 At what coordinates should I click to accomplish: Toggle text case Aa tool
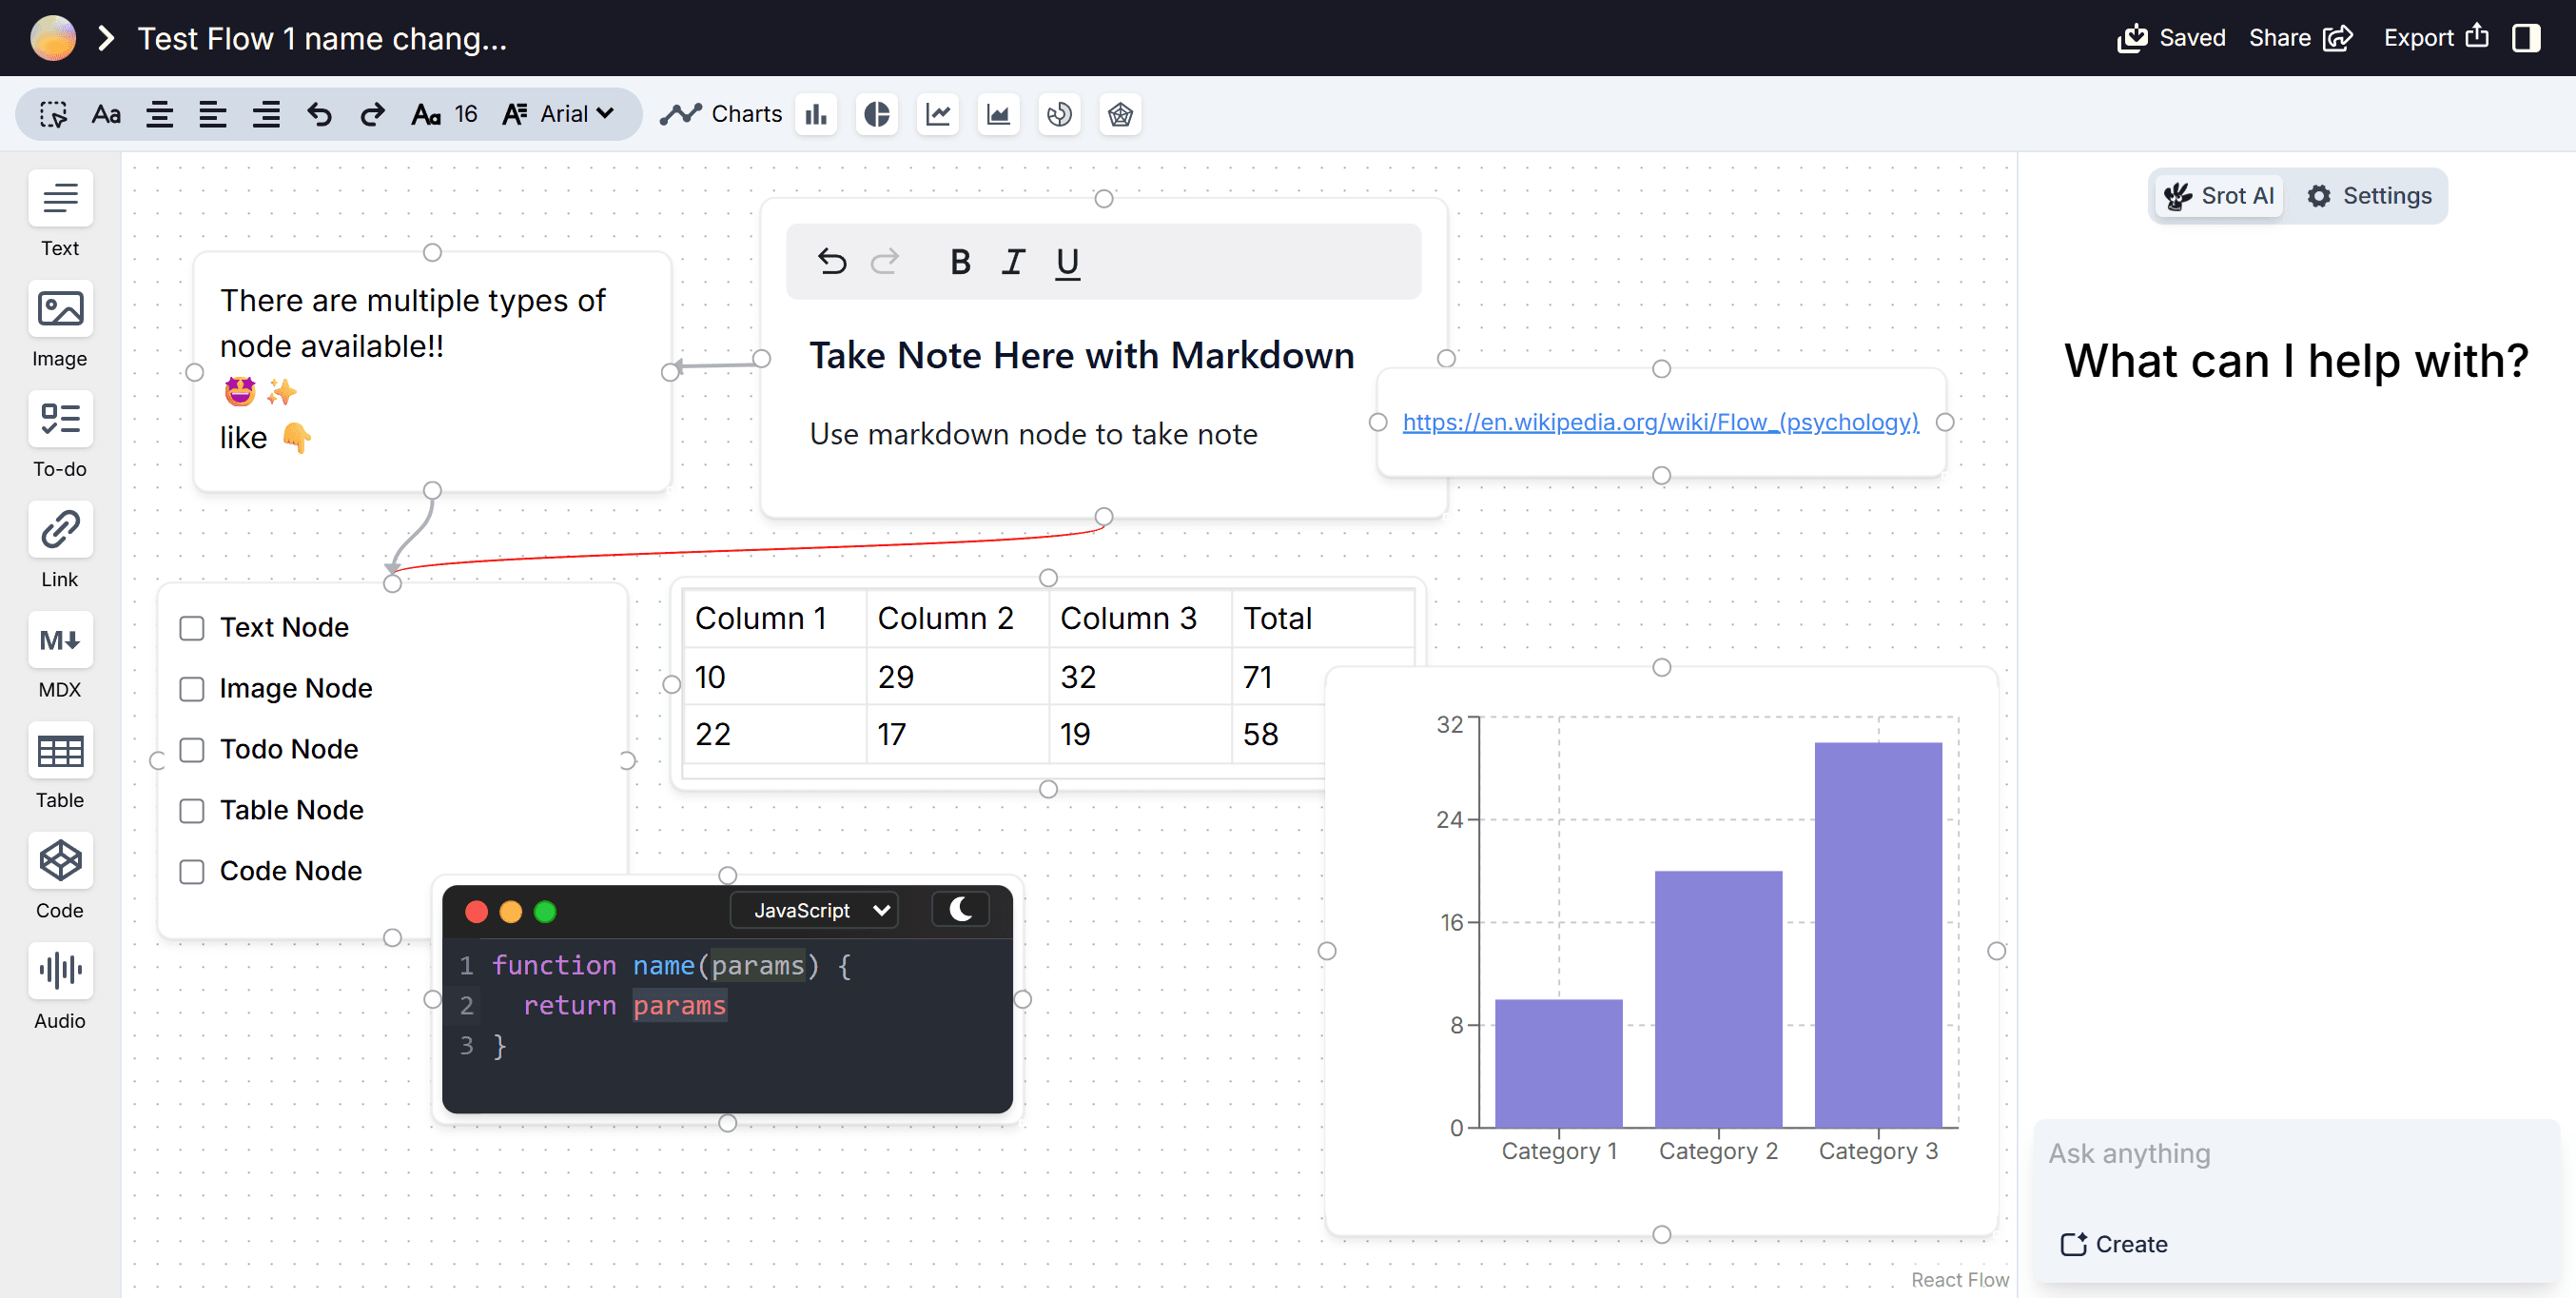coord(106,114)
